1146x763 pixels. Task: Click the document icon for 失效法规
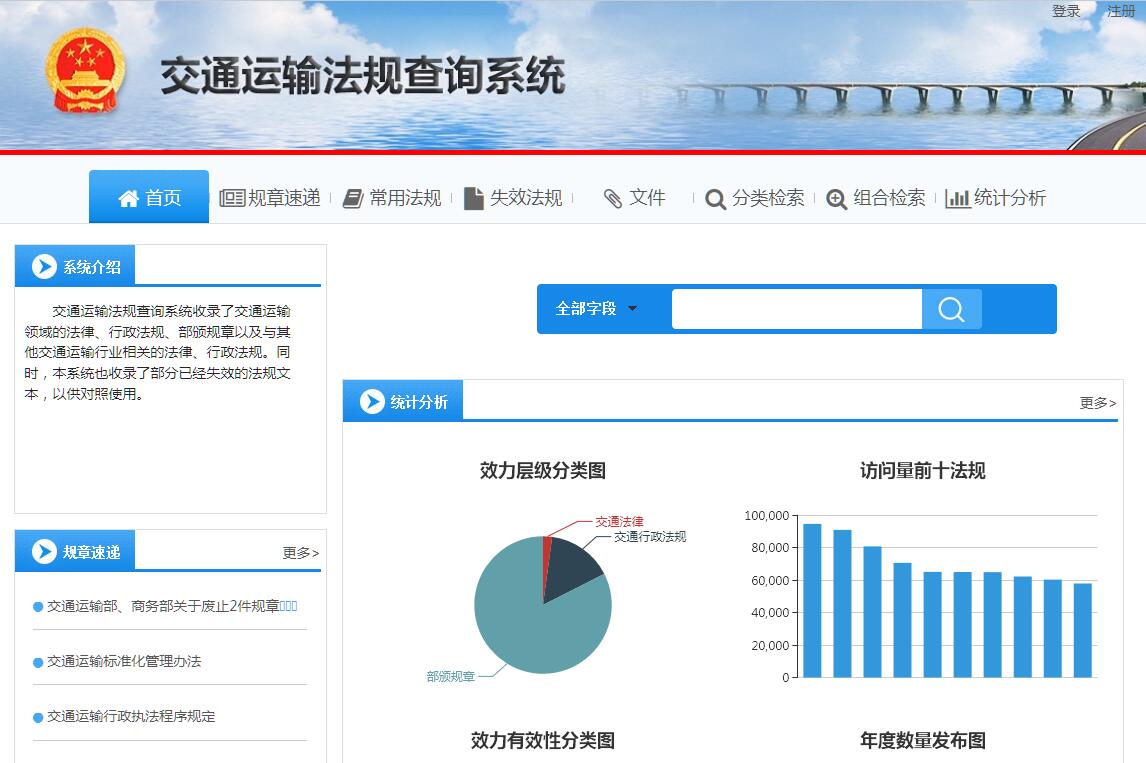click(x=474, y=198)
